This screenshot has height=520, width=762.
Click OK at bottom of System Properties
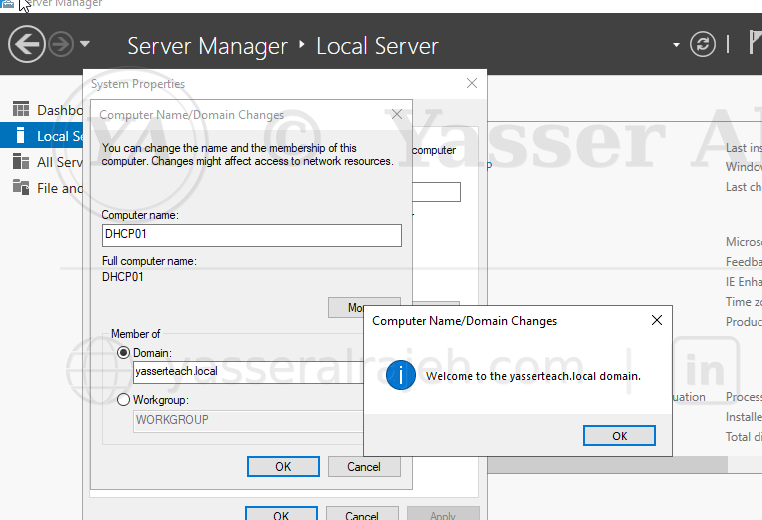coord(281,514)
